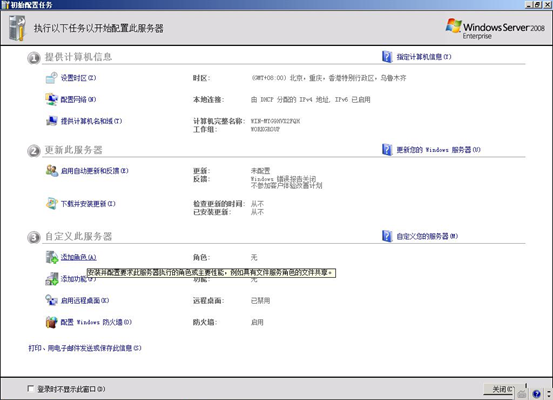Screen dimensions: 553x400
Task: Click the WORKGROUP workgroup value
Action: 265,129
